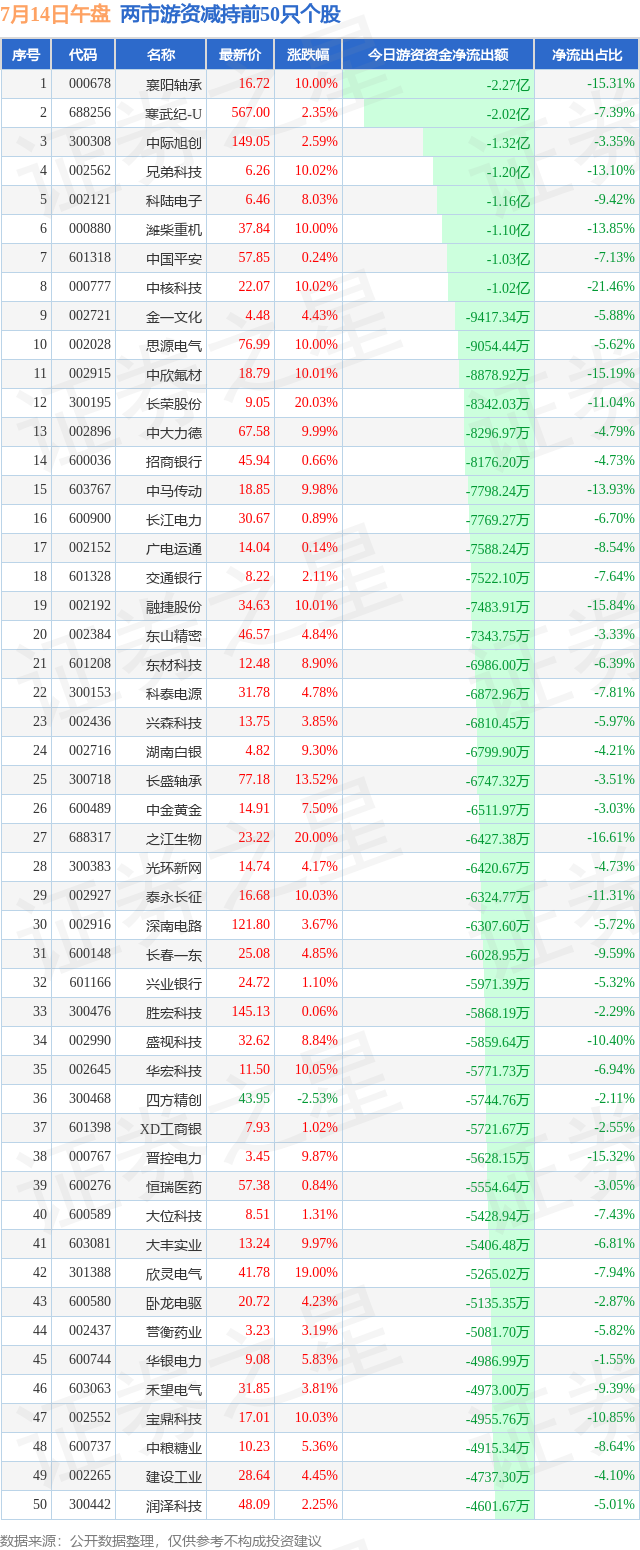Click the 名称 column header
The height and width of the screenshot is (1550, 640).
pos(161,55)
